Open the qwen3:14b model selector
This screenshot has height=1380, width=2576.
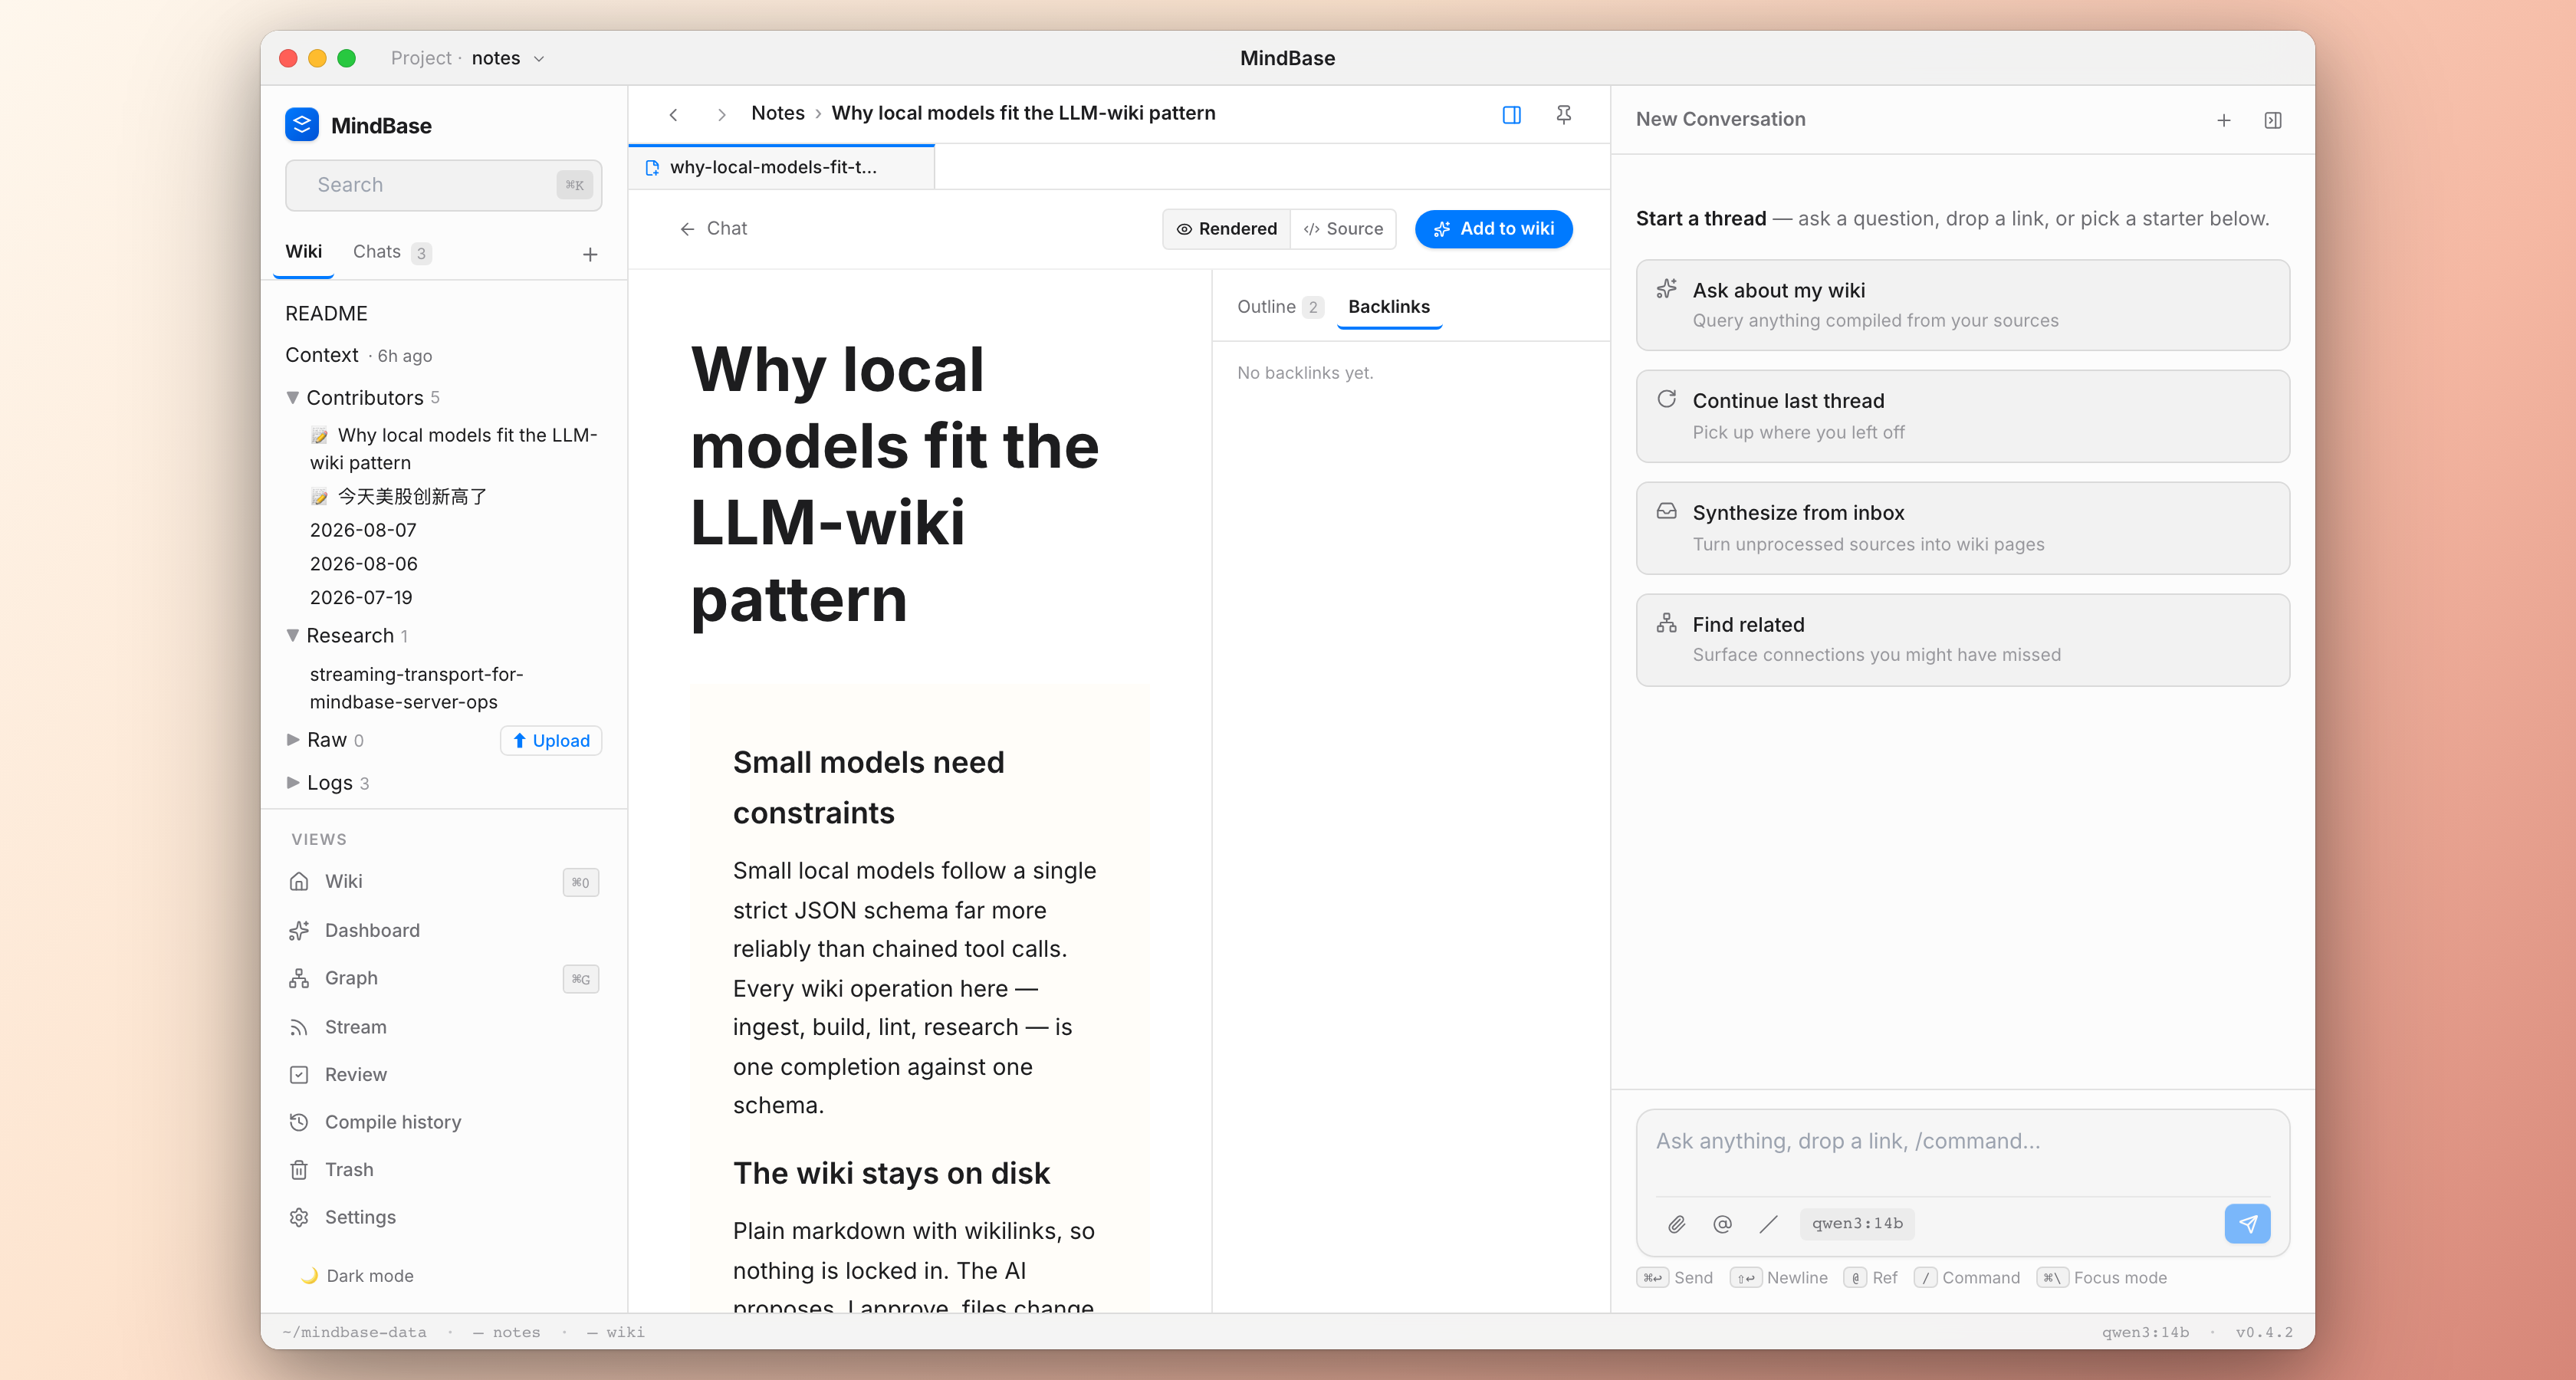(1857, 1224)
